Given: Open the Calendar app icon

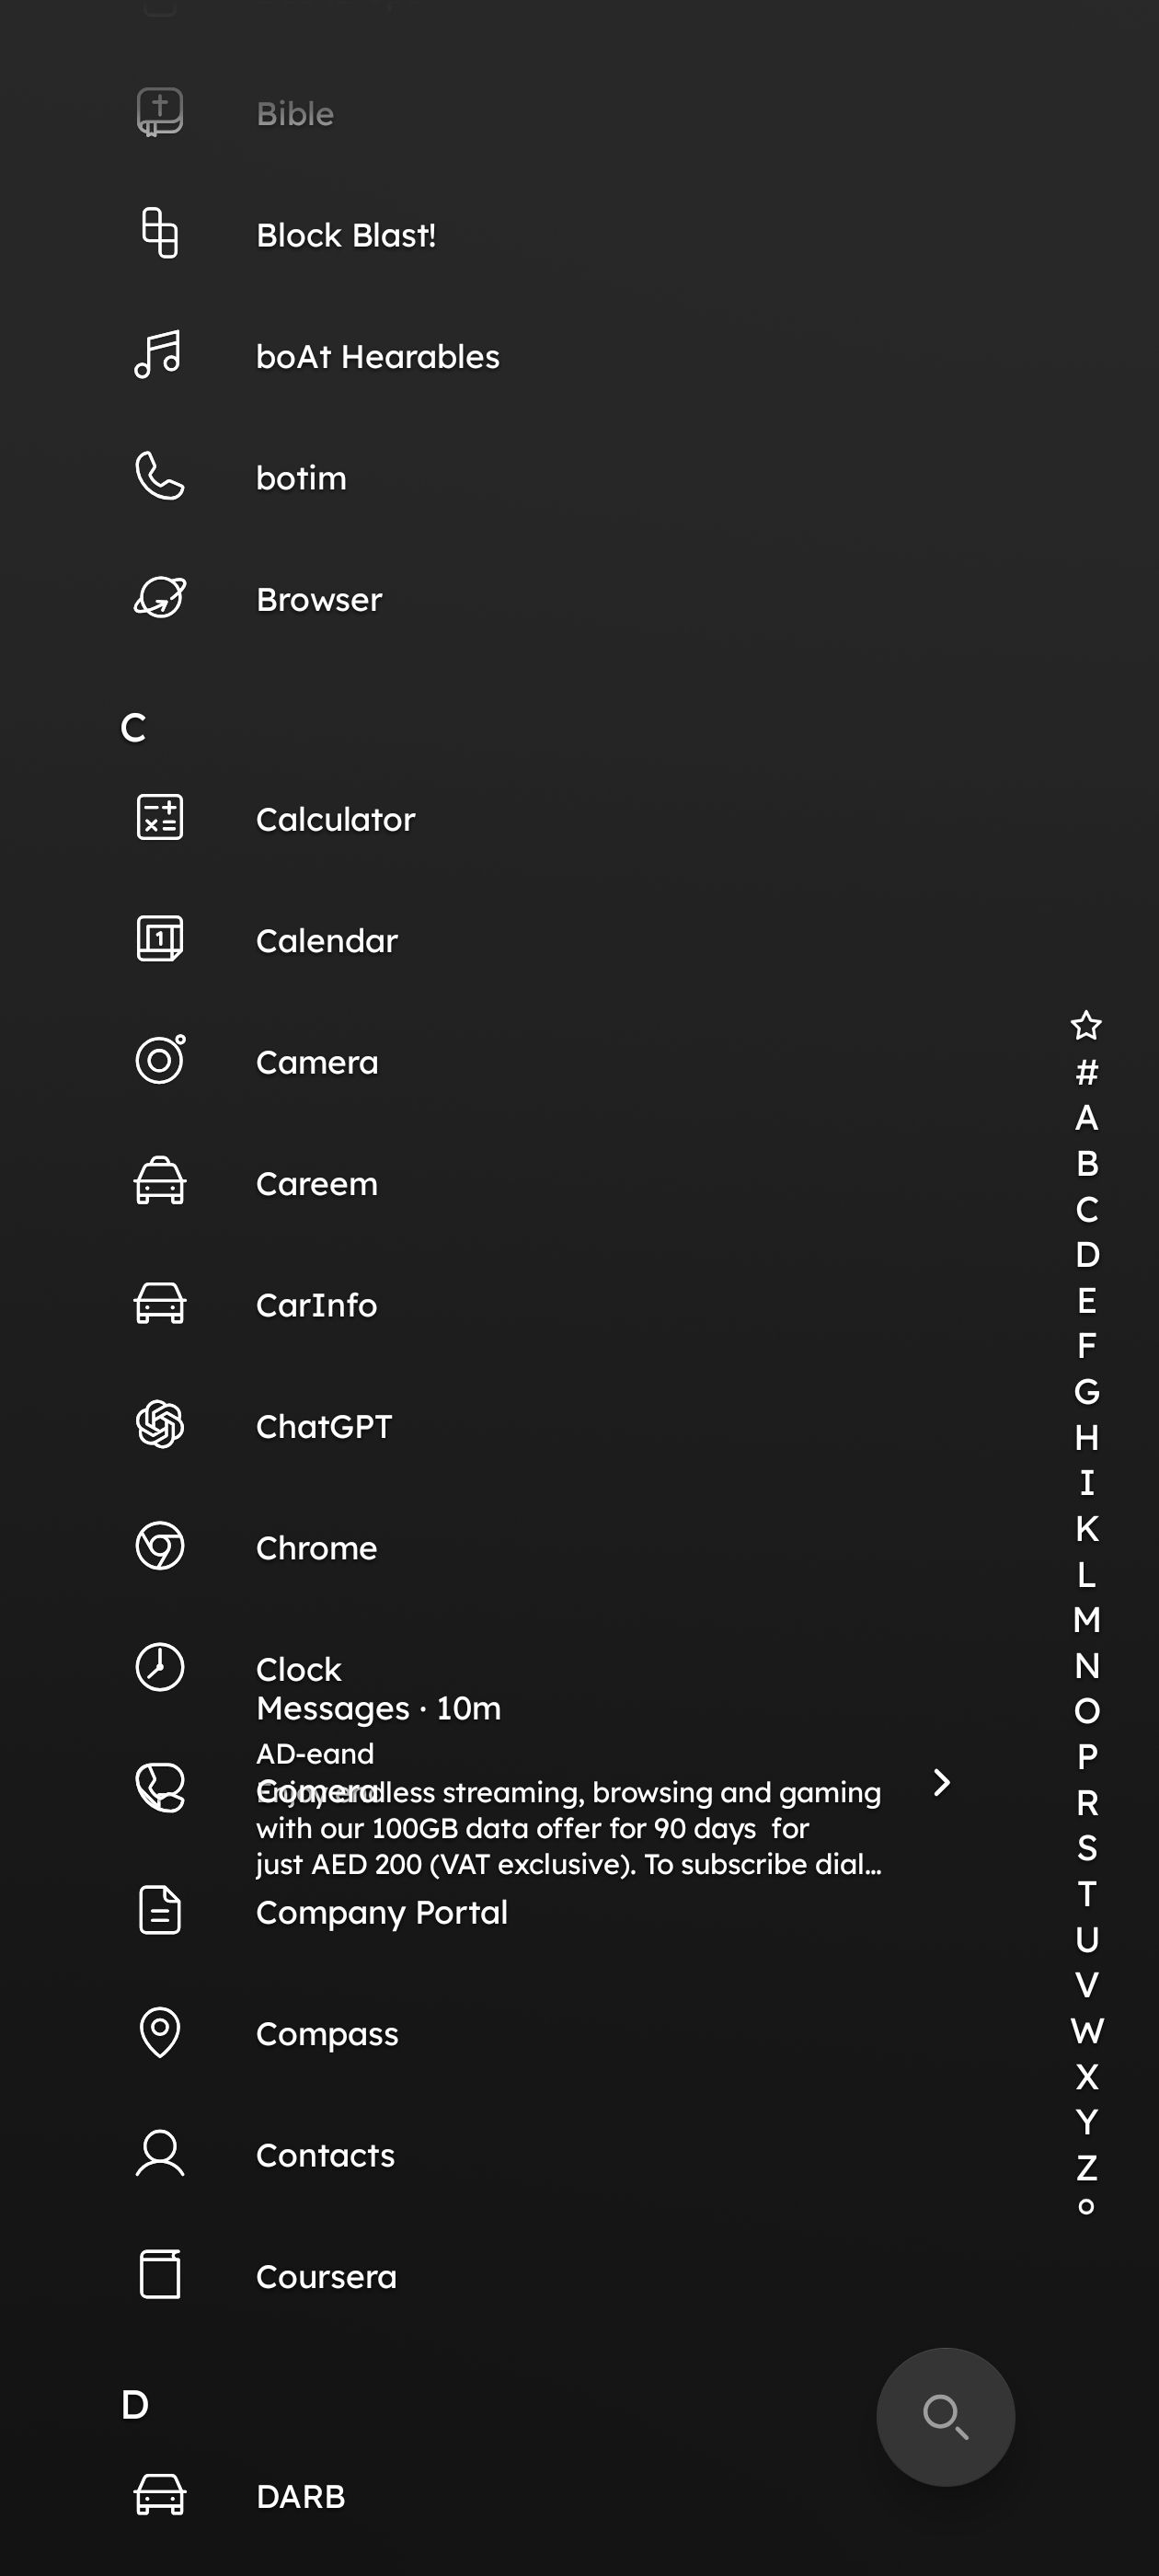Looking at the screenshot, I should click(160, 939).
